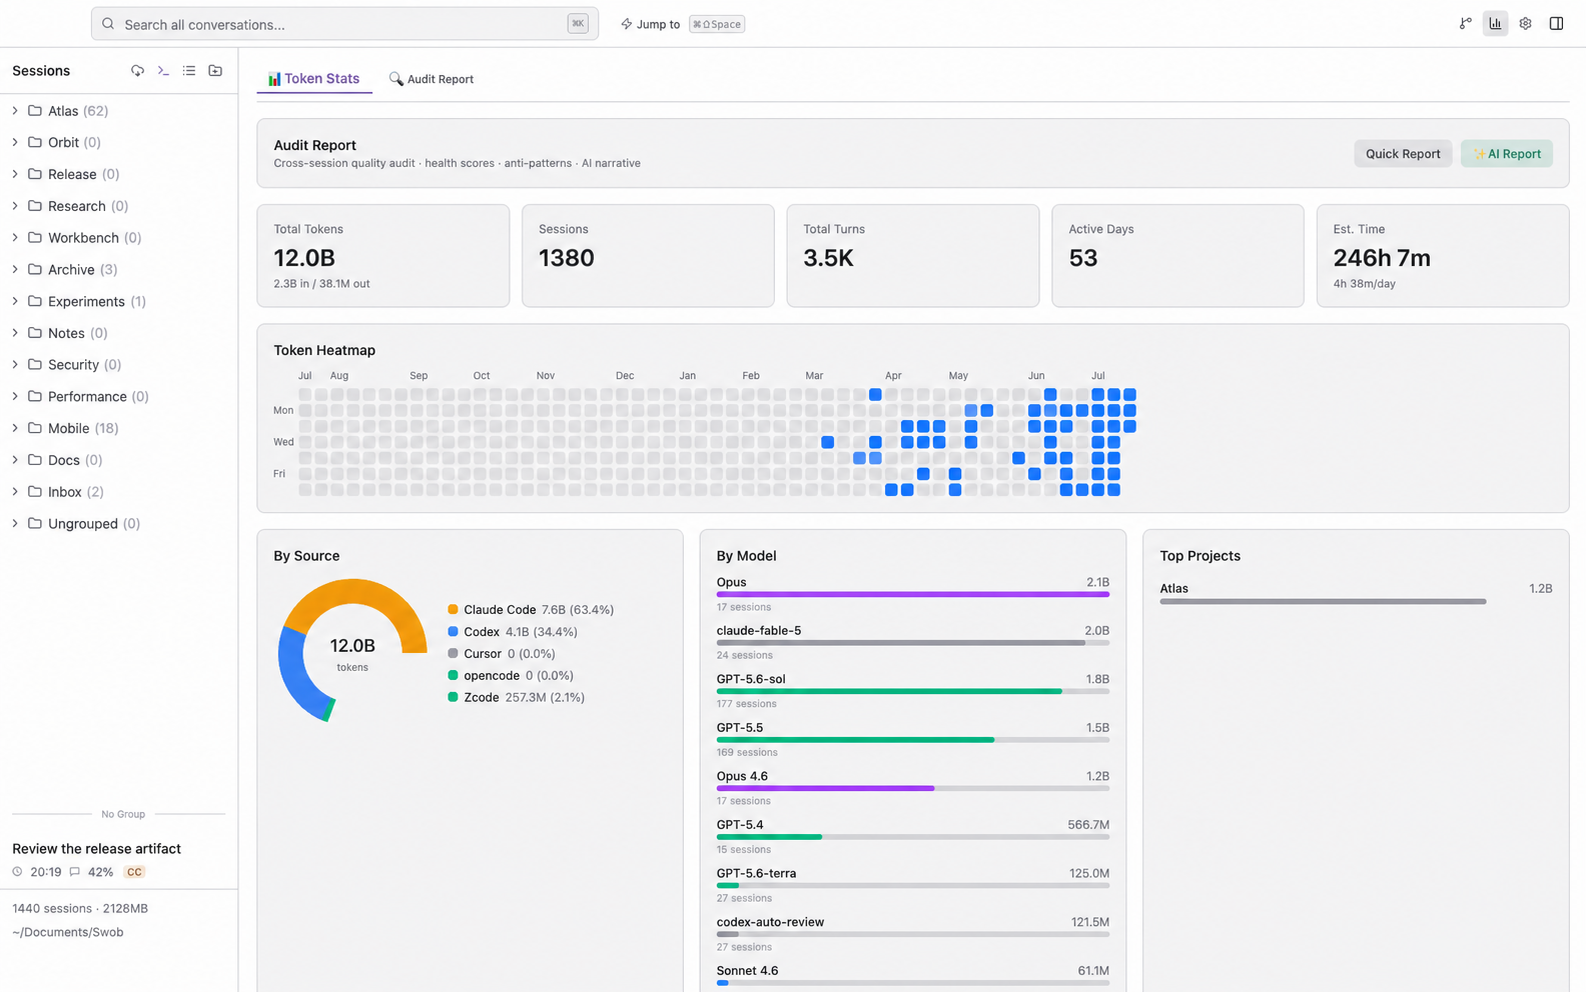Open the git branch icon in the top bar
Viewport: 1586px width, 992px height.
click(x=1465, y=24)
